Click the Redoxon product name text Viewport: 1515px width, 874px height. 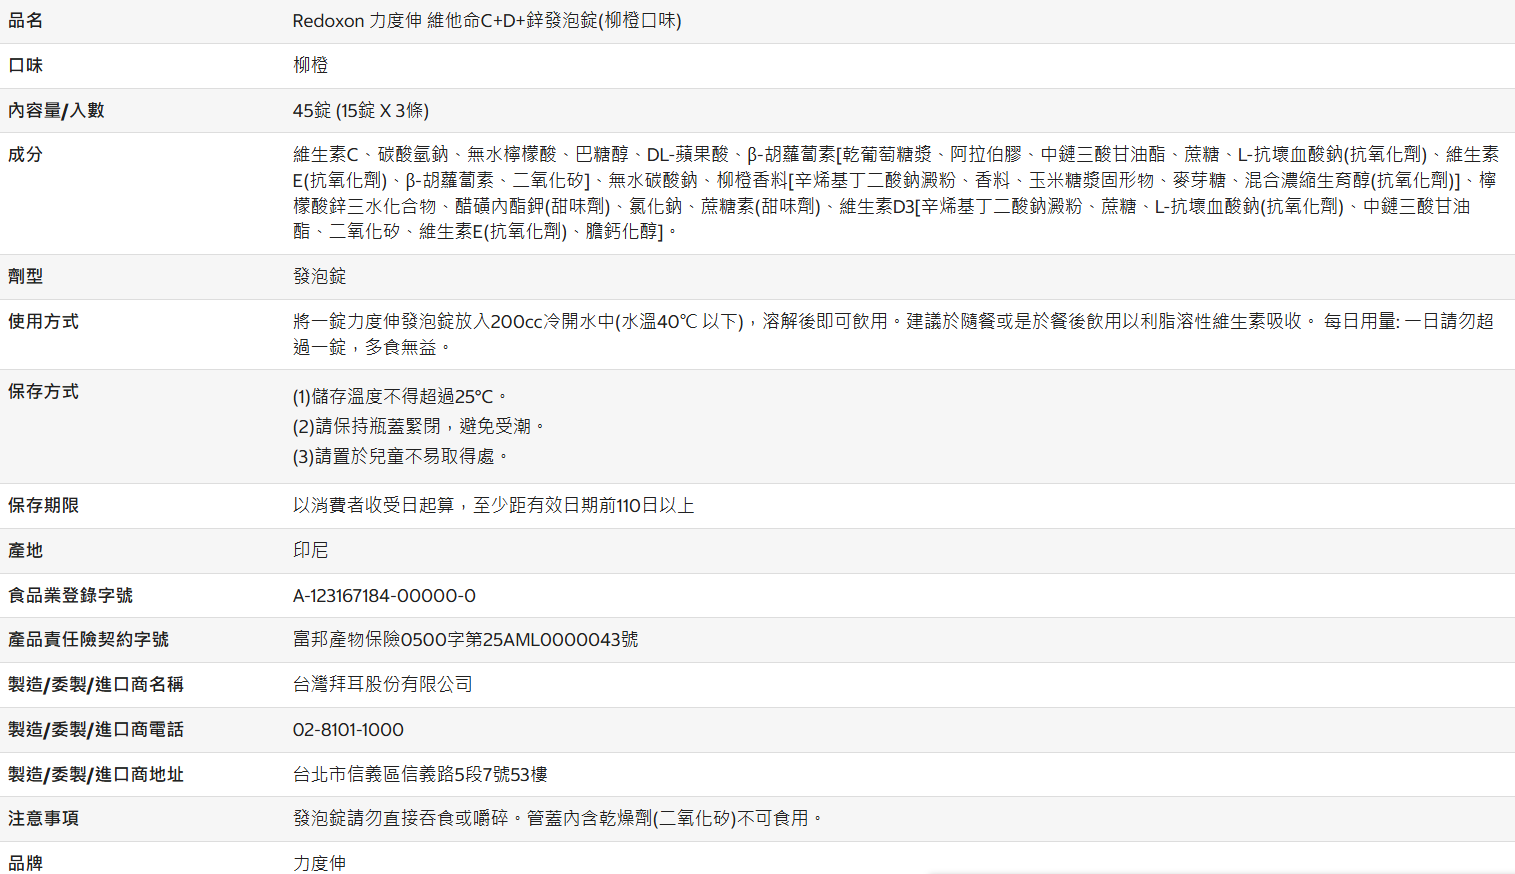tap(486, 21)
